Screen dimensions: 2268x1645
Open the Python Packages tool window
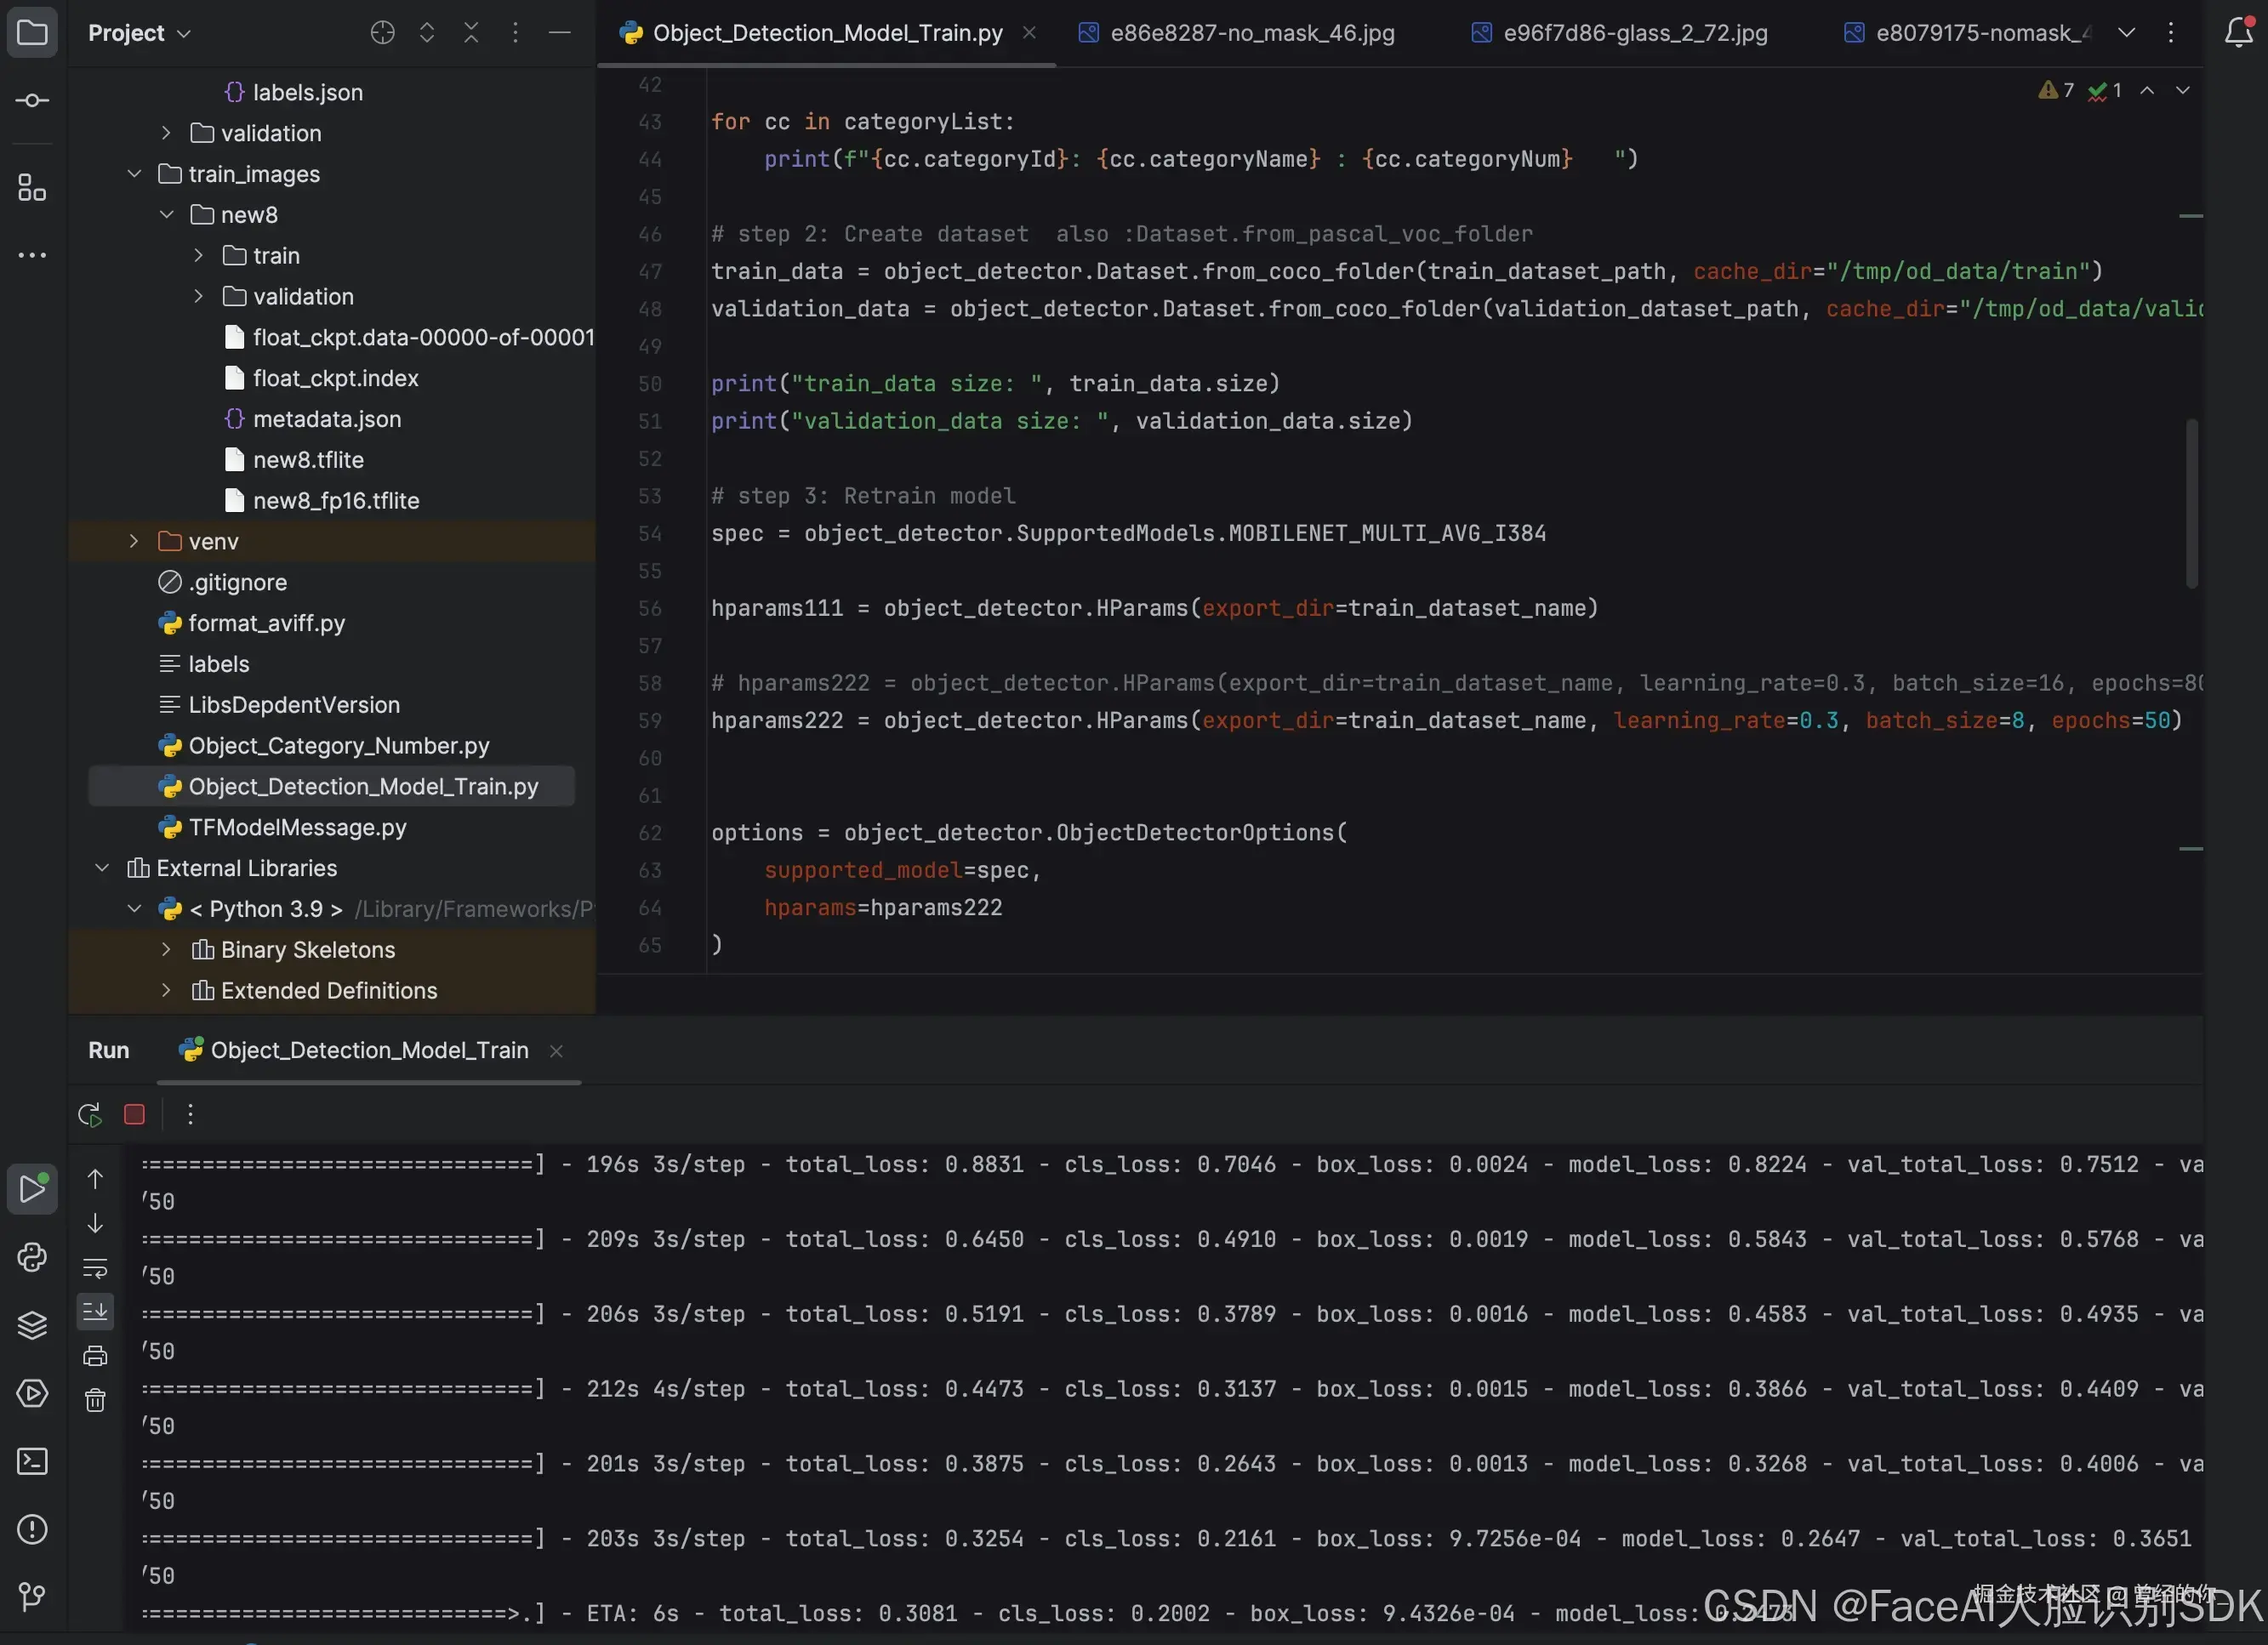(x=32, y=1325)
